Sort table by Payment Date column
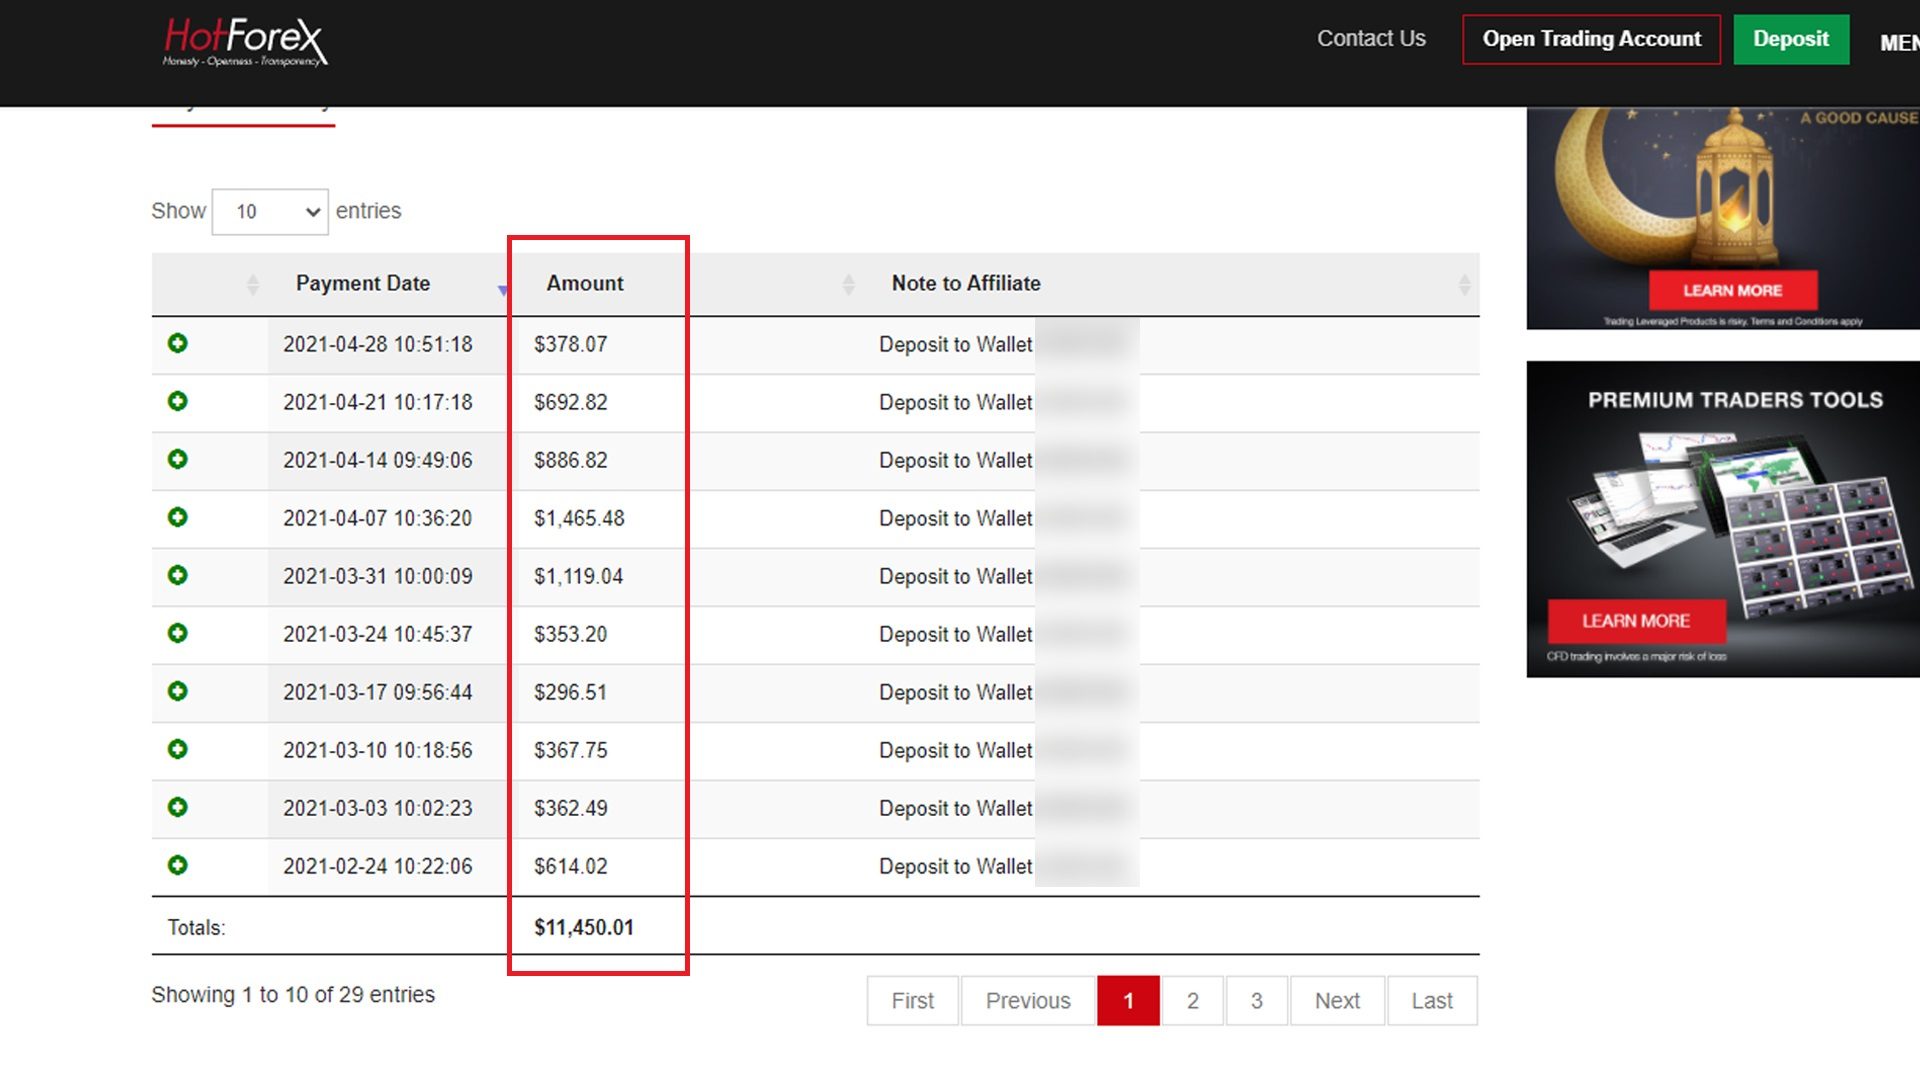The height and width of the screenshot is (1080, 1920). [x=363, y=284]
